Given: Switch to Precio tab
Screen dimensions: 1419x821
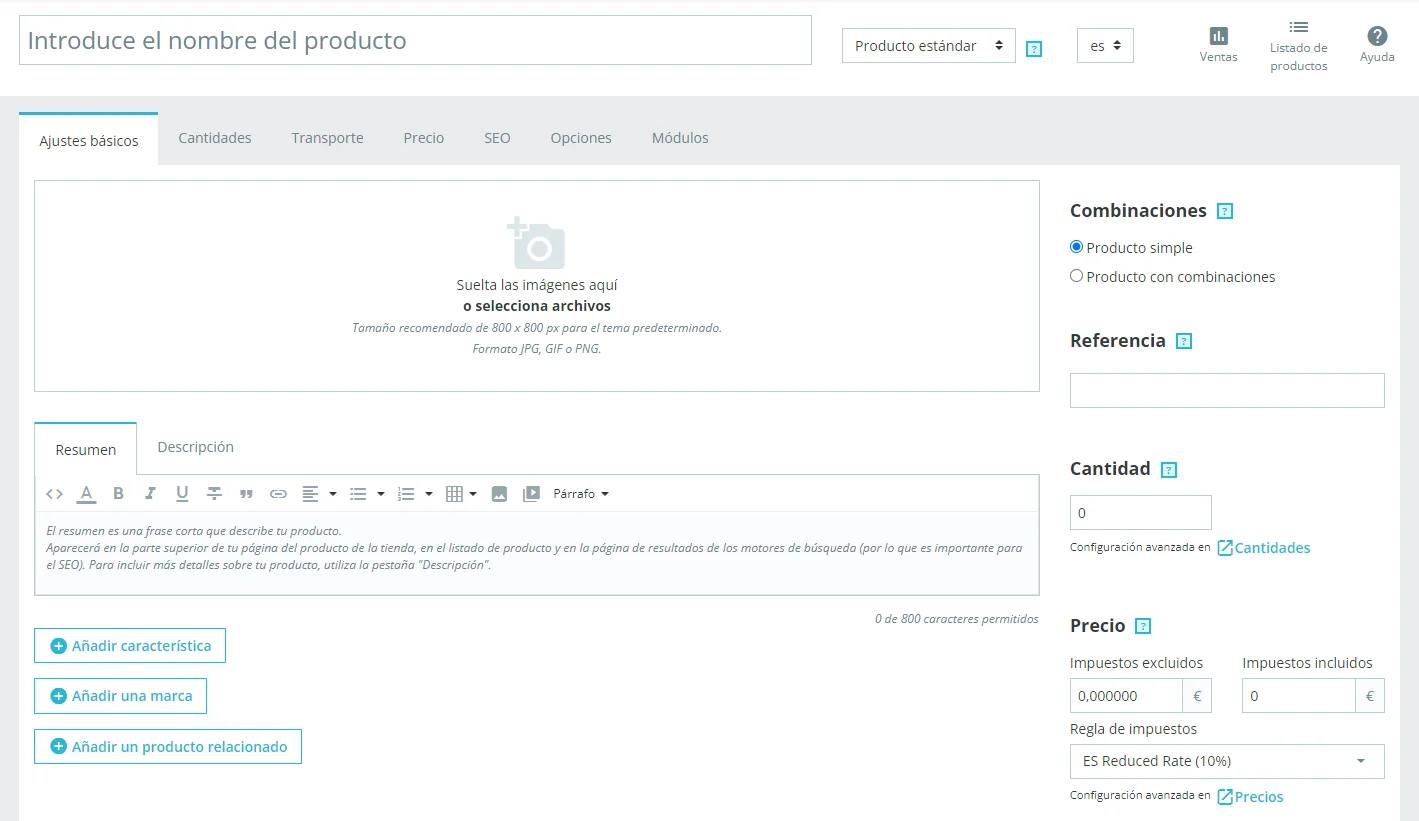Looking at the screenshot, I should (x=424, y=138).
